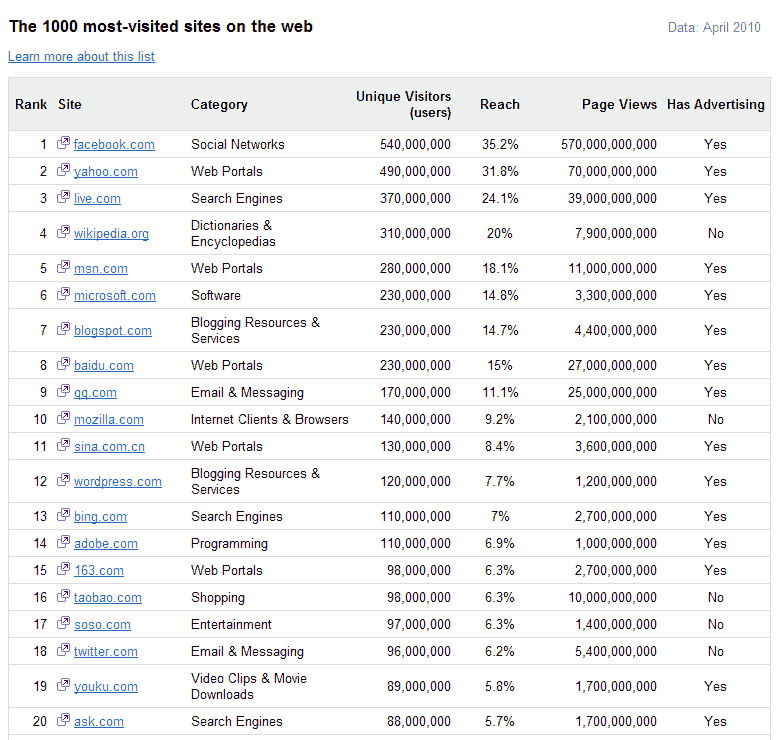Click the 'Data: April 2010' label
782x740 pixels.
click(x=714, y=27)
